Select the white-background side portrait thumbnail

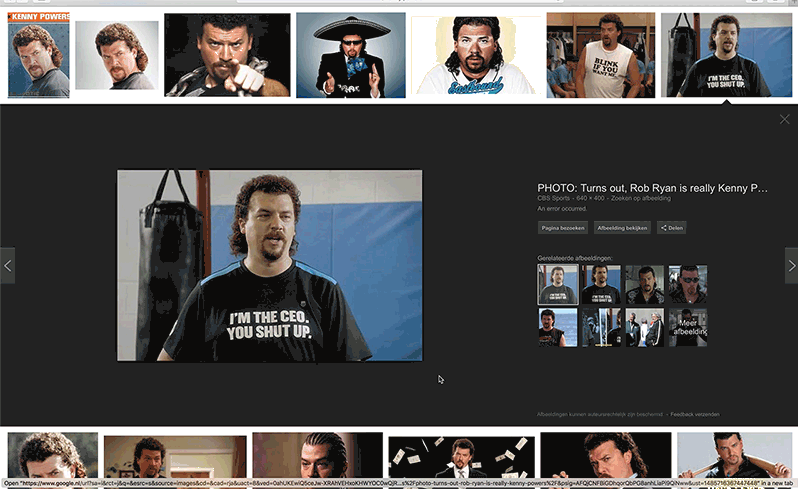[x=117, y=55]
